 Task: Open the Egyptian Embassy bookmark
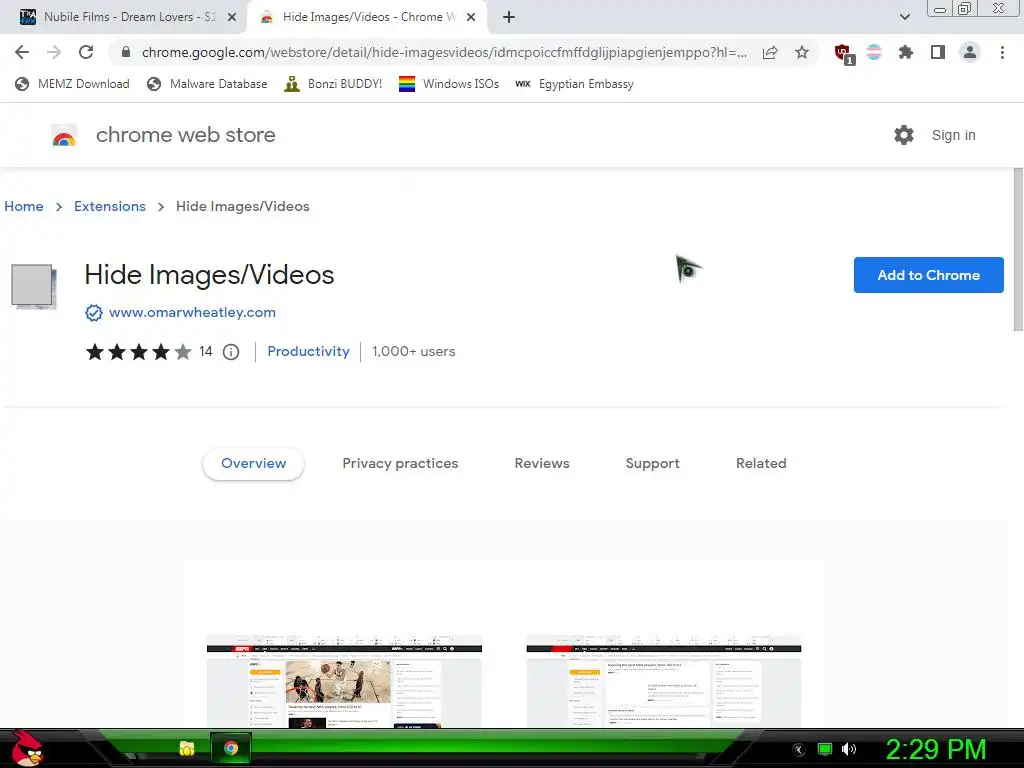tap(574, 84)
